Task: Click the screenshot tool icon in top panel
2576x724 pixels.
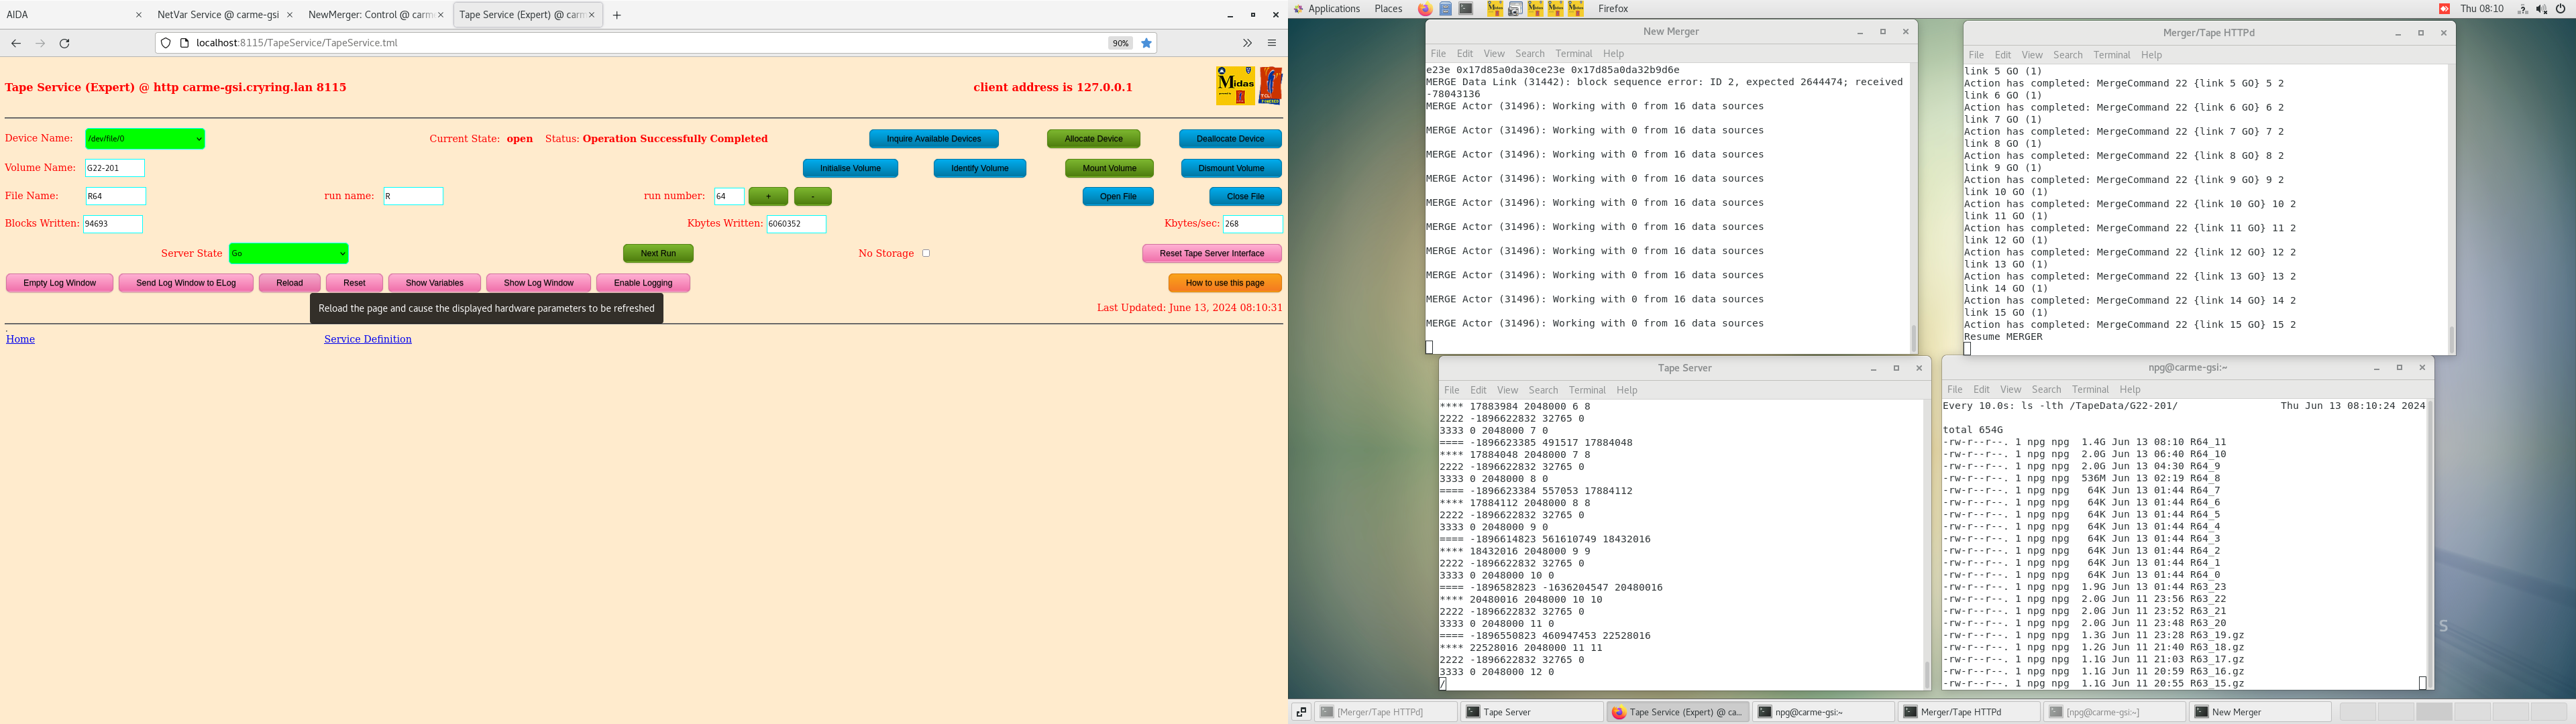Action: [1515, 9]
